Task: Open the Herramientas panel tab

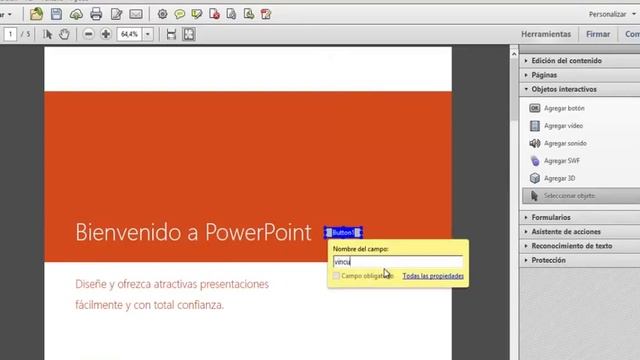Action: (x=546, y=34)
